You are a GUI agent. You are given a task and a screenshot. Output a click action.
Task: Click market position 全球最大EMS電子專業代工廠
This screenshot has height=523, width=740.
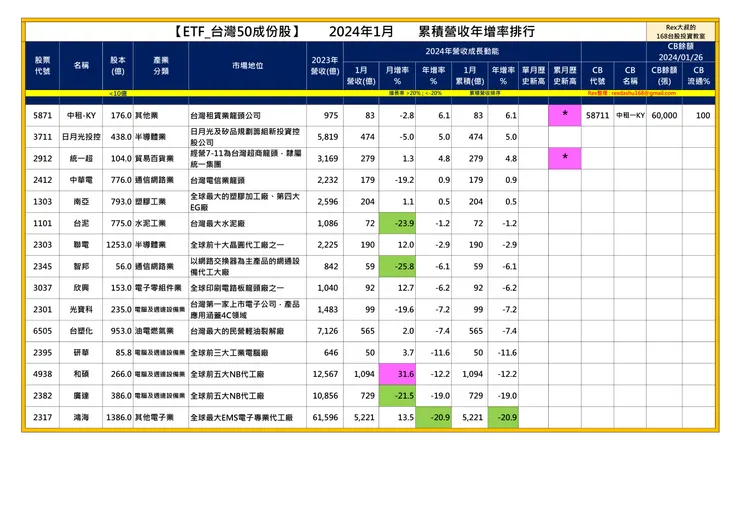[x=242, y=417]
